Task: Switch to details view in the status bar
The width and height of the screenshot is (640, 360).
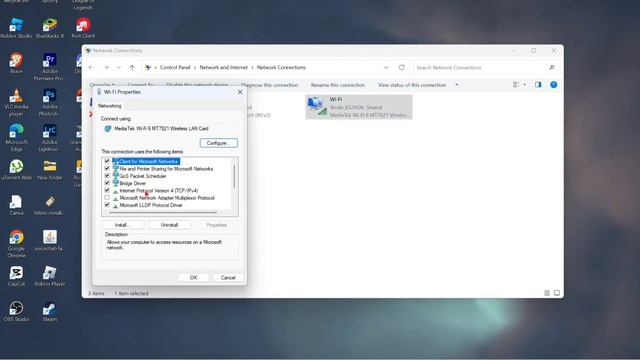Action: coord(547,293)
